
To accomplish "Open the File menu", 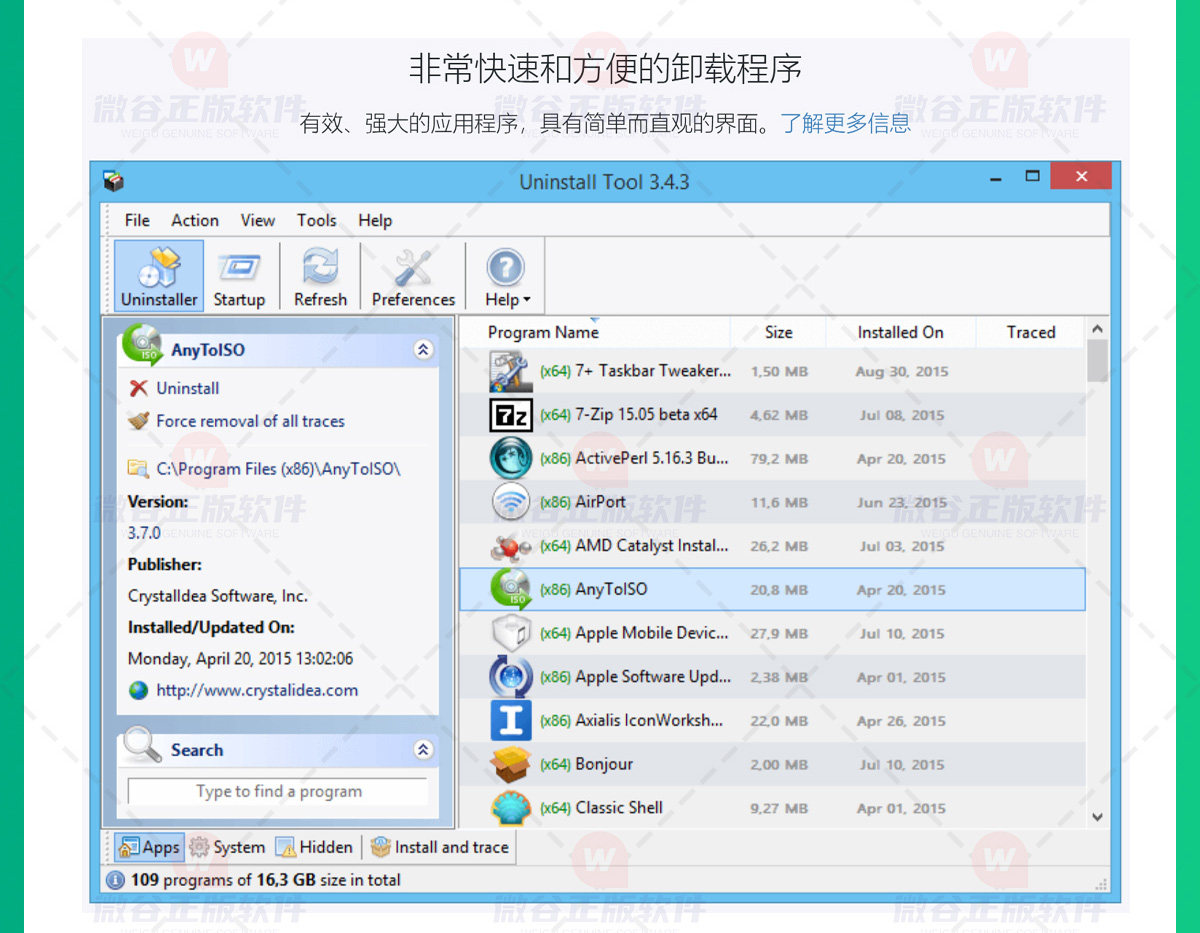I will 137,220.
